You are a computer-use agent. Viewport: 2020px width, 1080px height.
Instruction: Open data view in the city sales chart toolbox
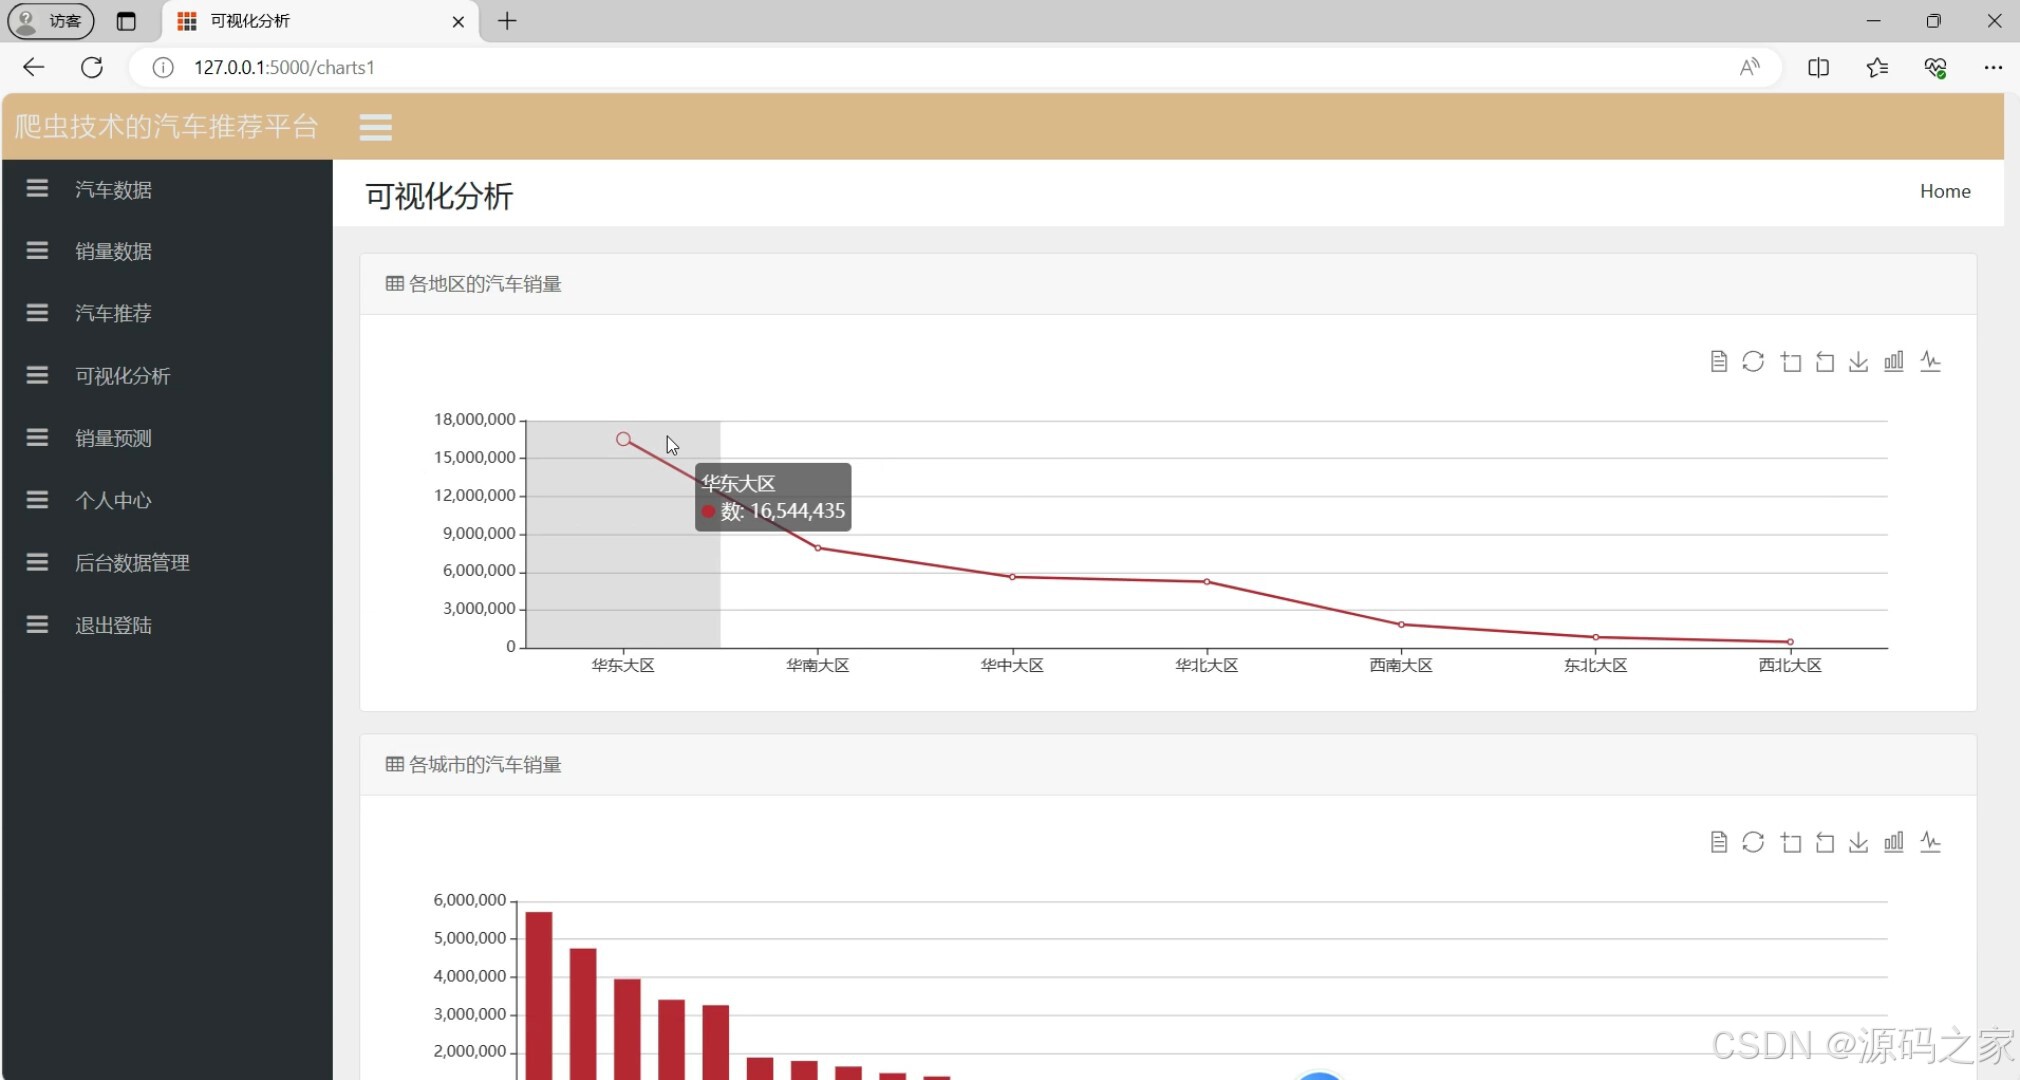(x=1718, y=843)
